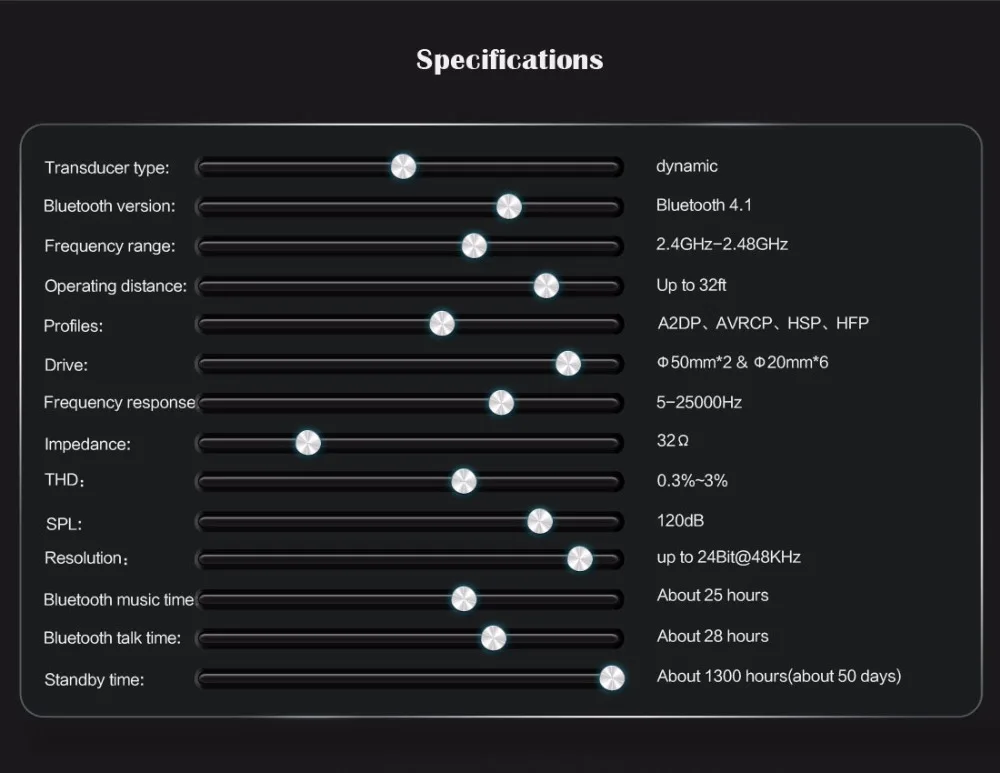This screenshot has width=1000, height=773.
Task: Click the 5-25000Hz value text
Action: (x=699, y=402)
